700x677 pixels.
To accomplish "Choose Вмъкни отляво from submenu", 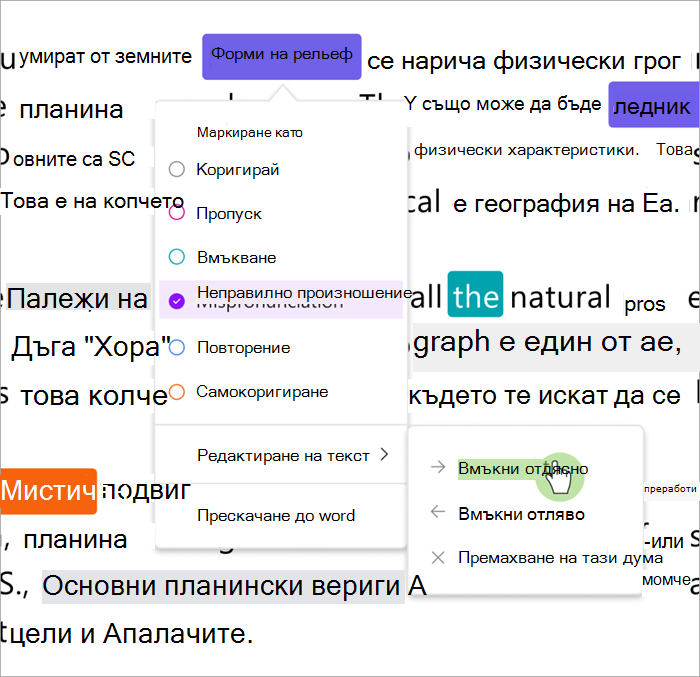I will (x=521, y=514).
